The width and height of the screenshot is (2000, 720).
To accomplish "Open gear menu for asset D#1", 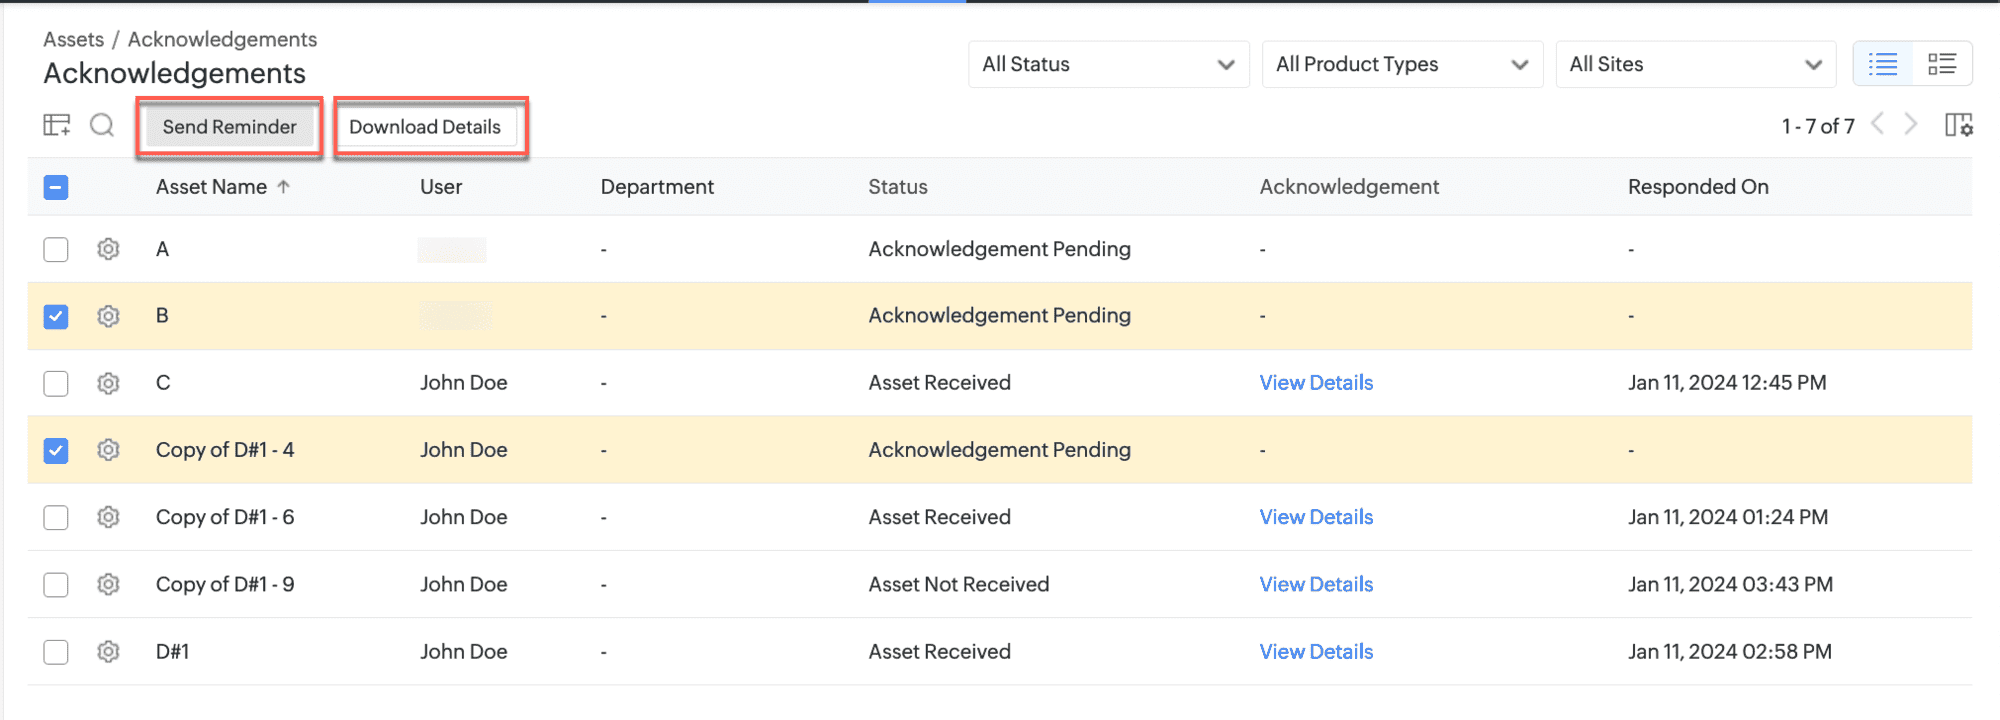I will coord(108,652).
